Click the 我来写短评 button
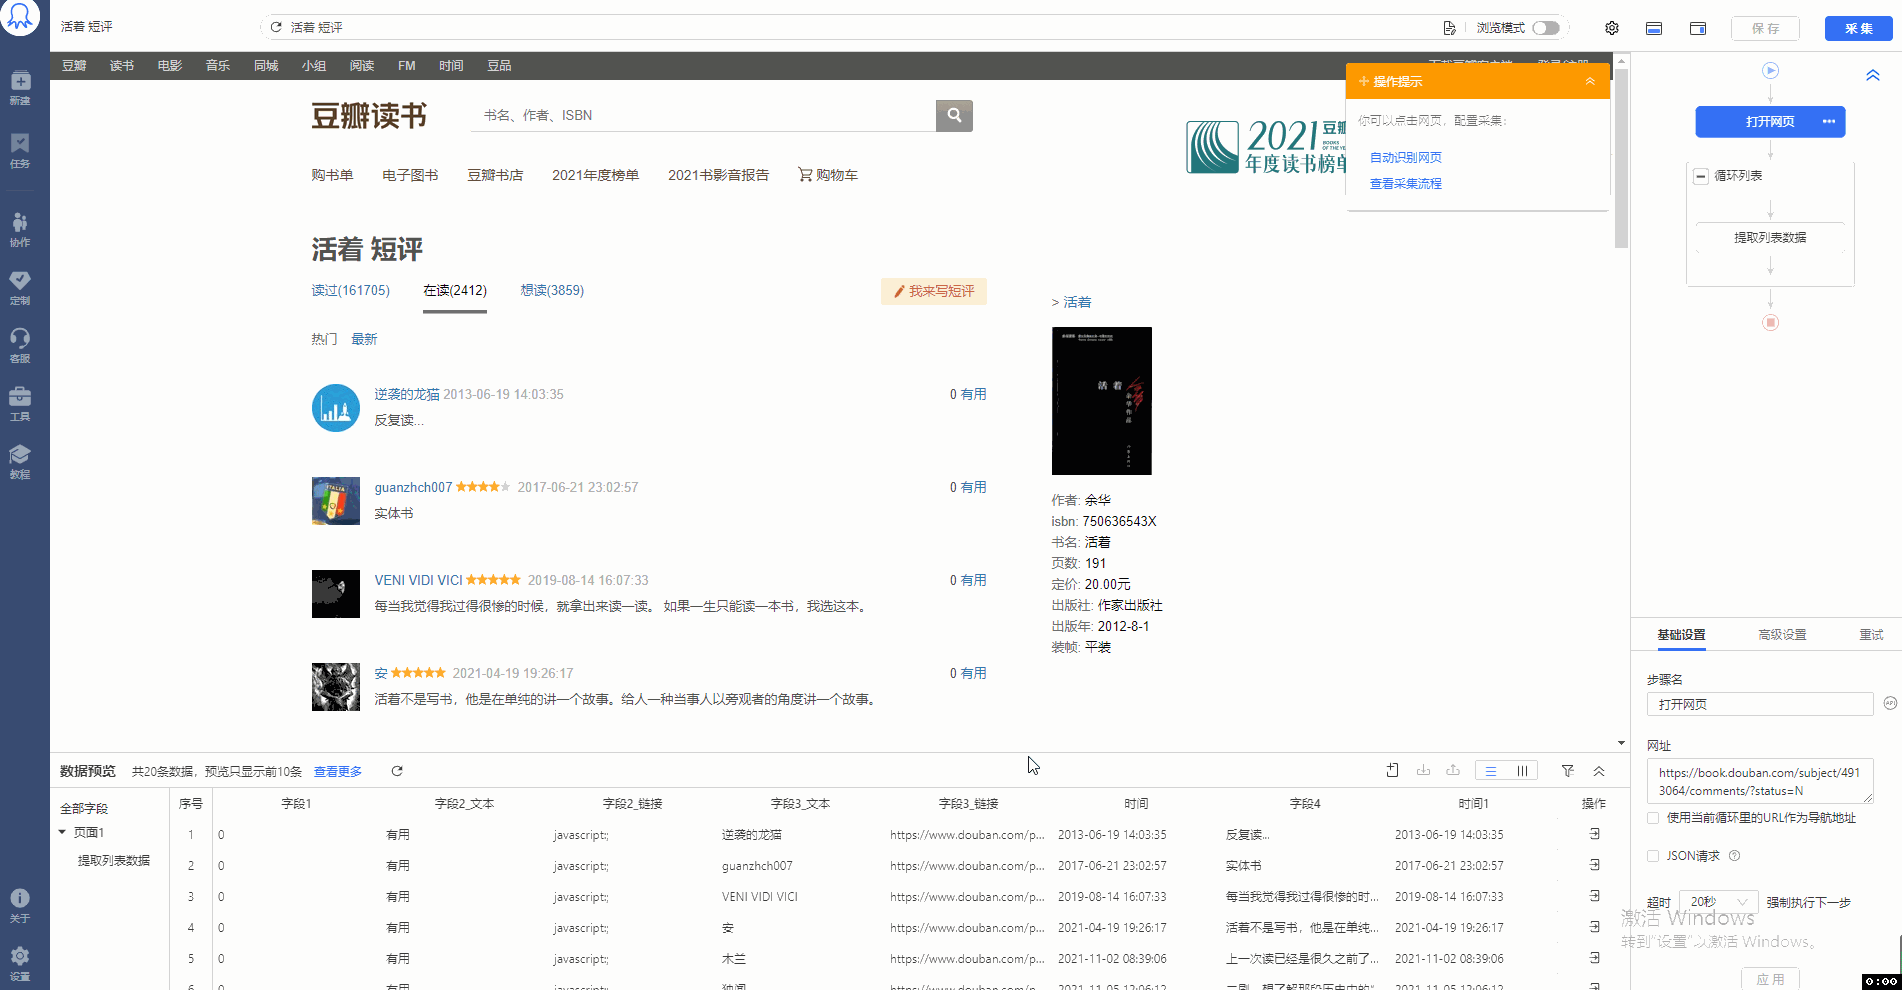Image resolution: width=1902 pixels, height=990 pixels. pos(934,291)
